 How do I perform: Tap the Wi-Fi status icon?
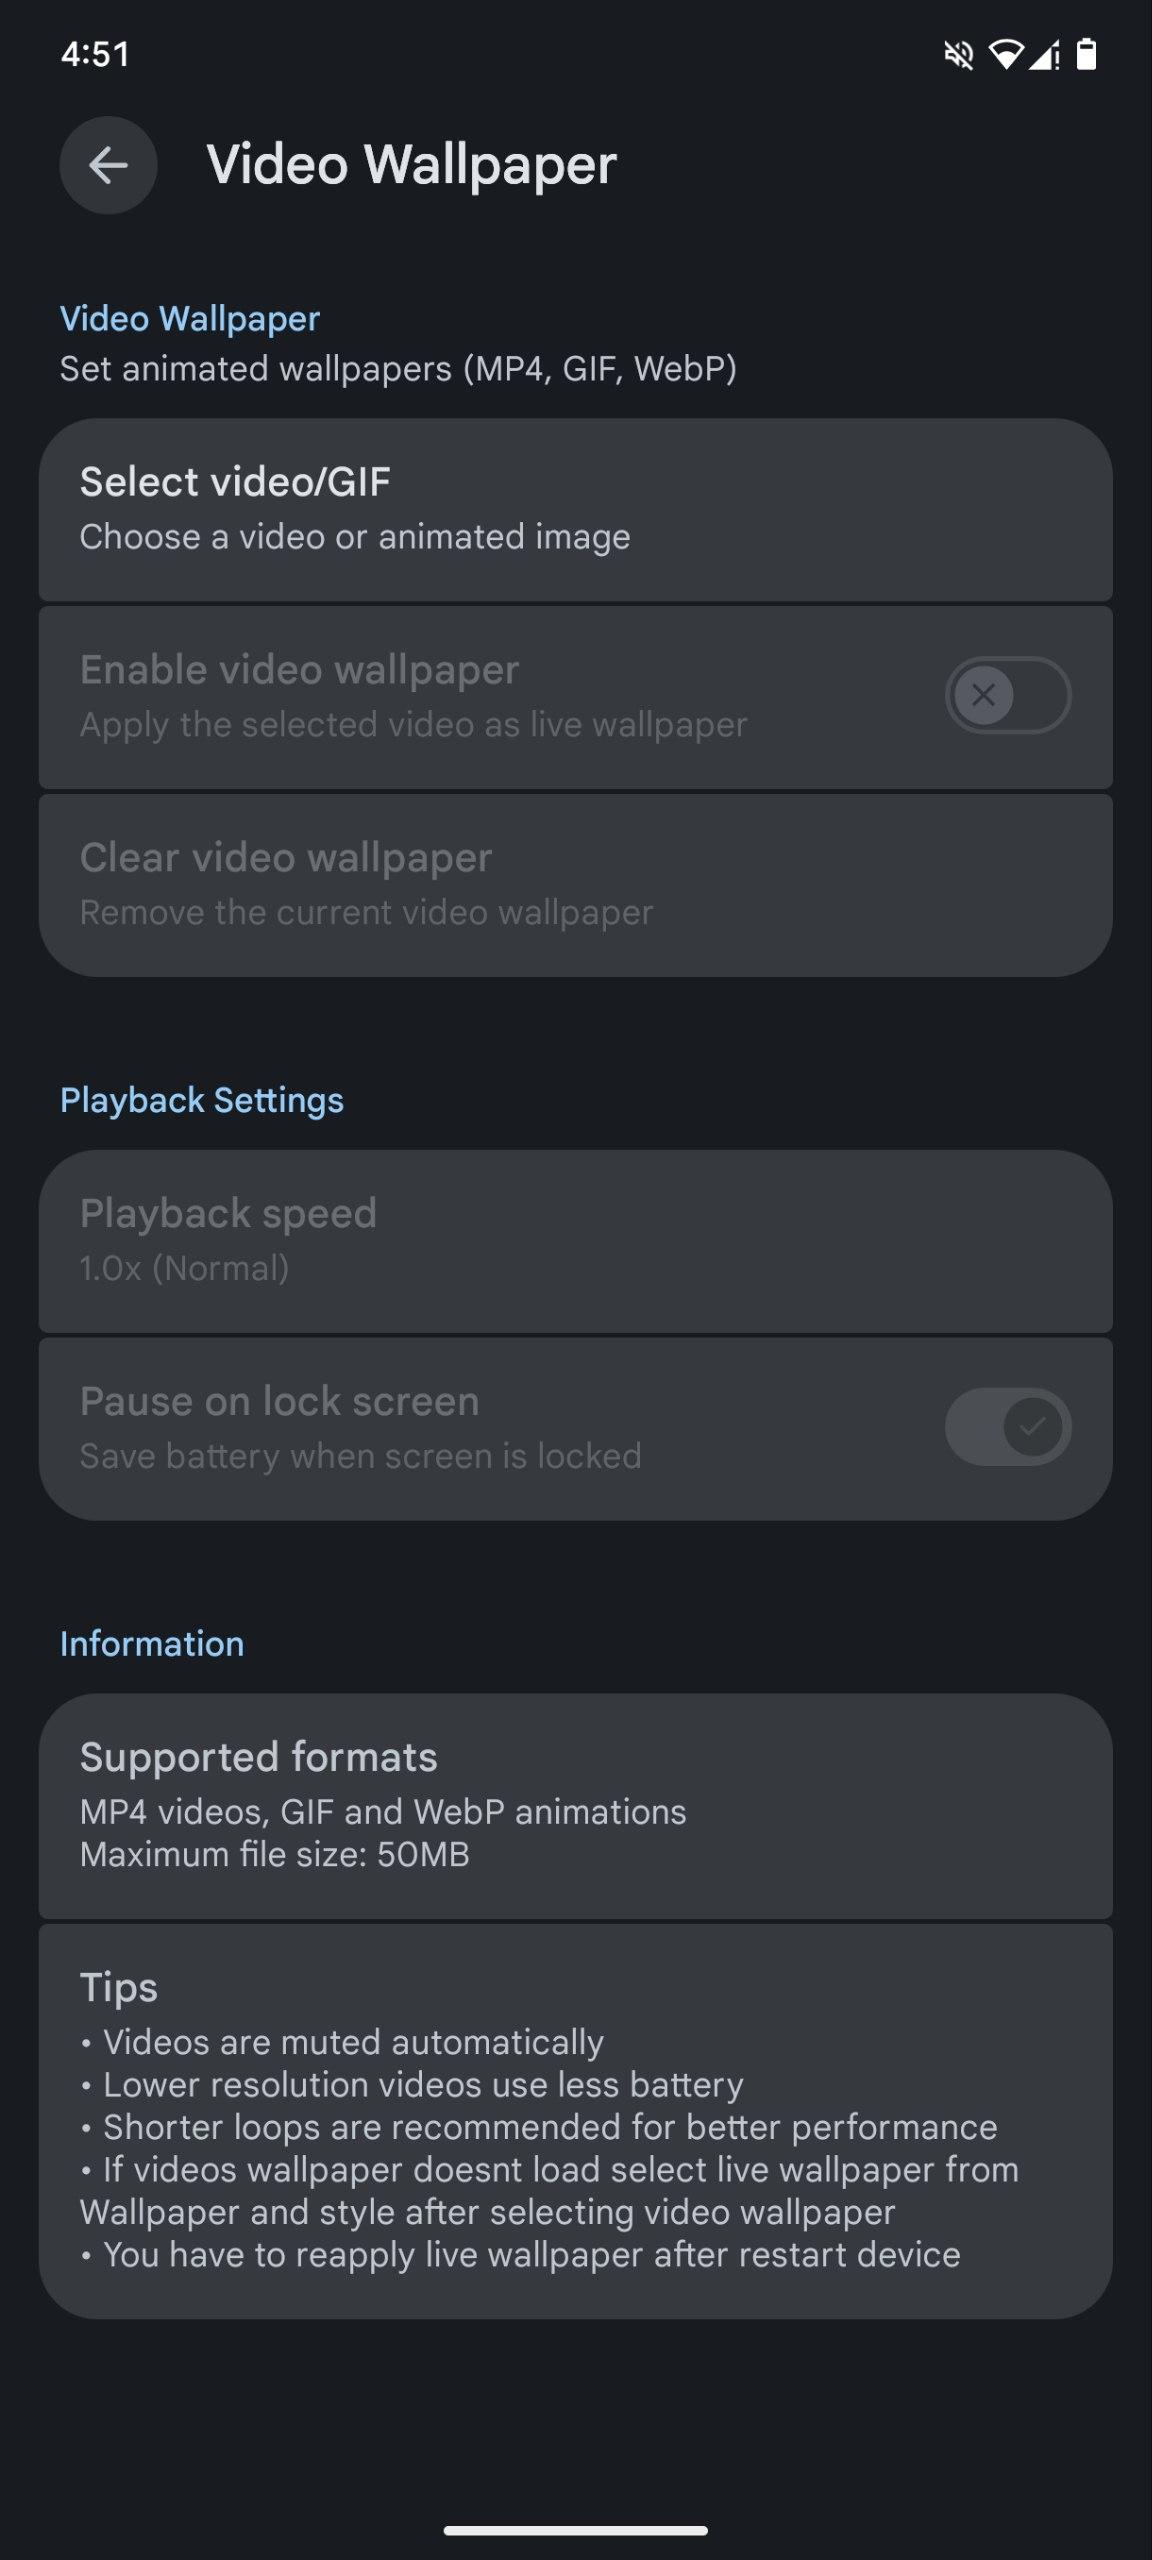click(x=1005, y=55)
